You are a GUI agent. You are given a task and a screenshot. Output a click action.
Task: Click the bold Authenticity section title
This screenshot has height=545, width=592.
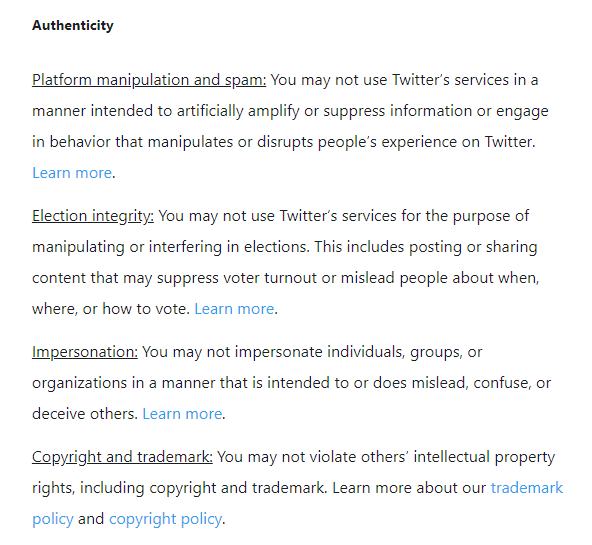[72, 25]
